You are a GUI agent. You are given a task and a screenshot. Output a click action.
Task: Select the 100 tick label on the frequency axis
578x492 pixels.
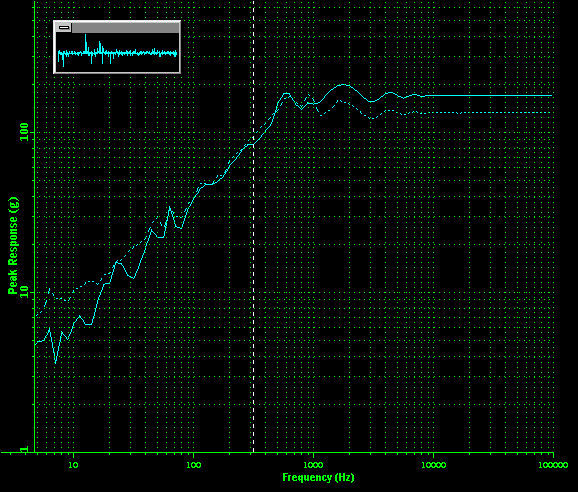tap(194, 465)
